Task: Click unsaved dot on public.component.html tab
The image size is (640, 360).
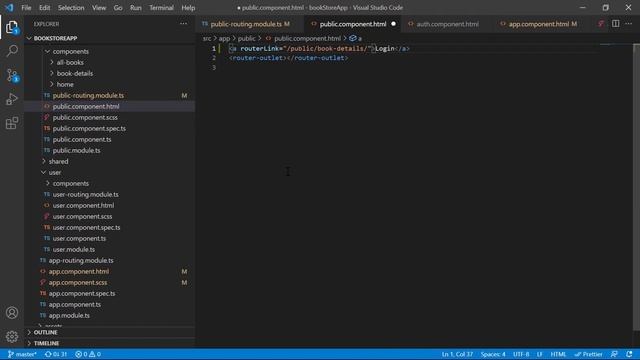Action: coord(393,24)
